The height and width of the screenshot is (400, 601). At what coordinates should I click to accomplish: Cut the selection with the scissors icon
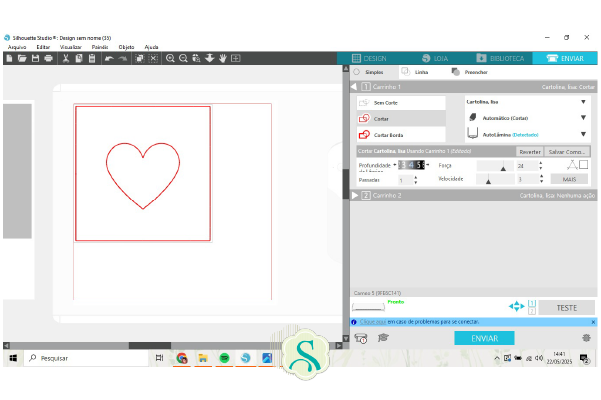(66, 58)
